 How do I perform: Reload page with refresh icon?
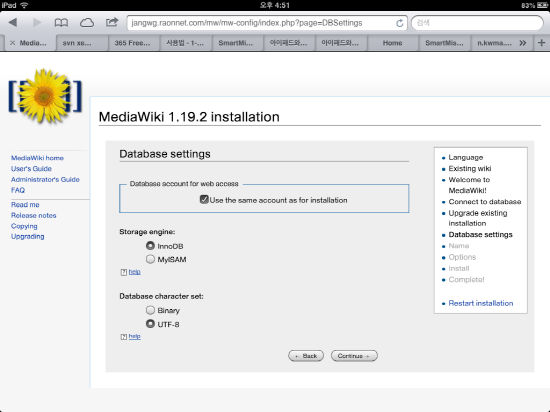[400, 23]
